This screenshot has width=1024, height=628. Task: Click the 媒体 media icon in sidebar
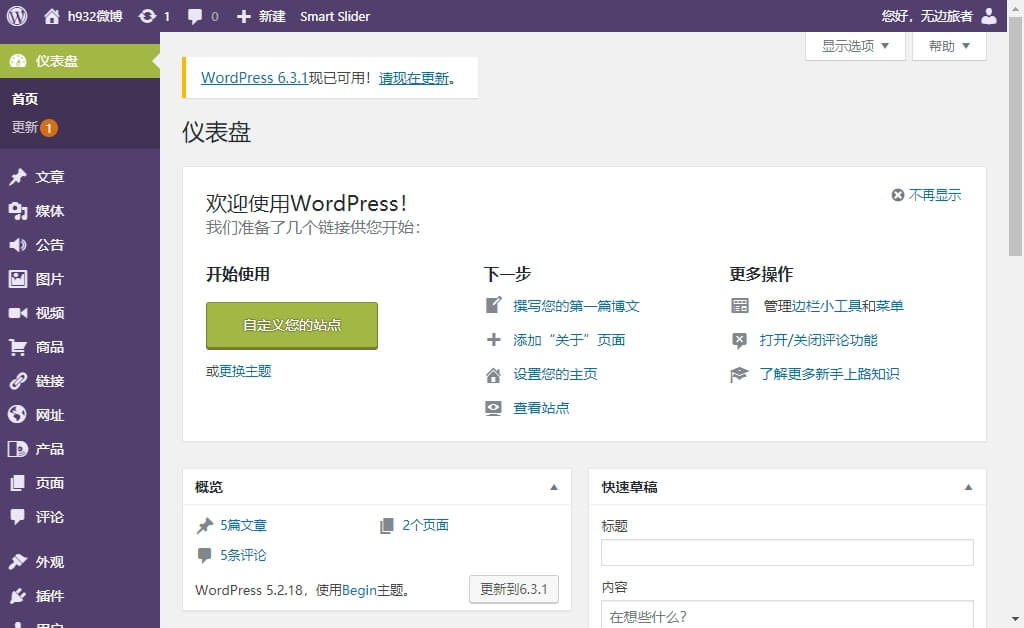click(18, 211)
